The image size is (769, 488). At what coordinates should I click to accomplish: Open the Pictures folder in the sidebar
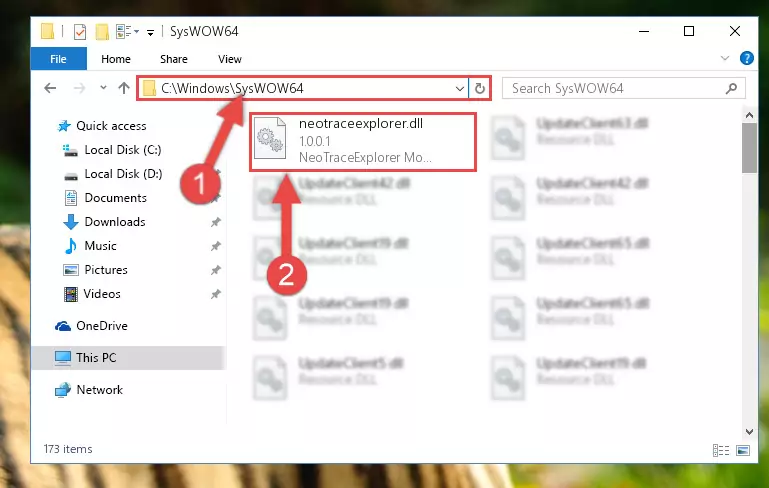[96, 270]
